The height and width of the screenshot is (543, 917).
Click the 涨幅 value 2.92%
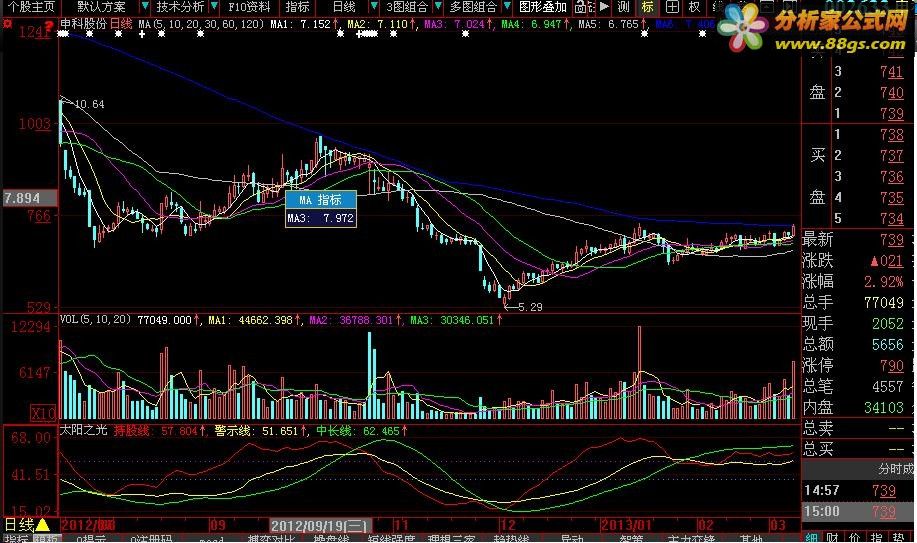[x=883, y=281]
